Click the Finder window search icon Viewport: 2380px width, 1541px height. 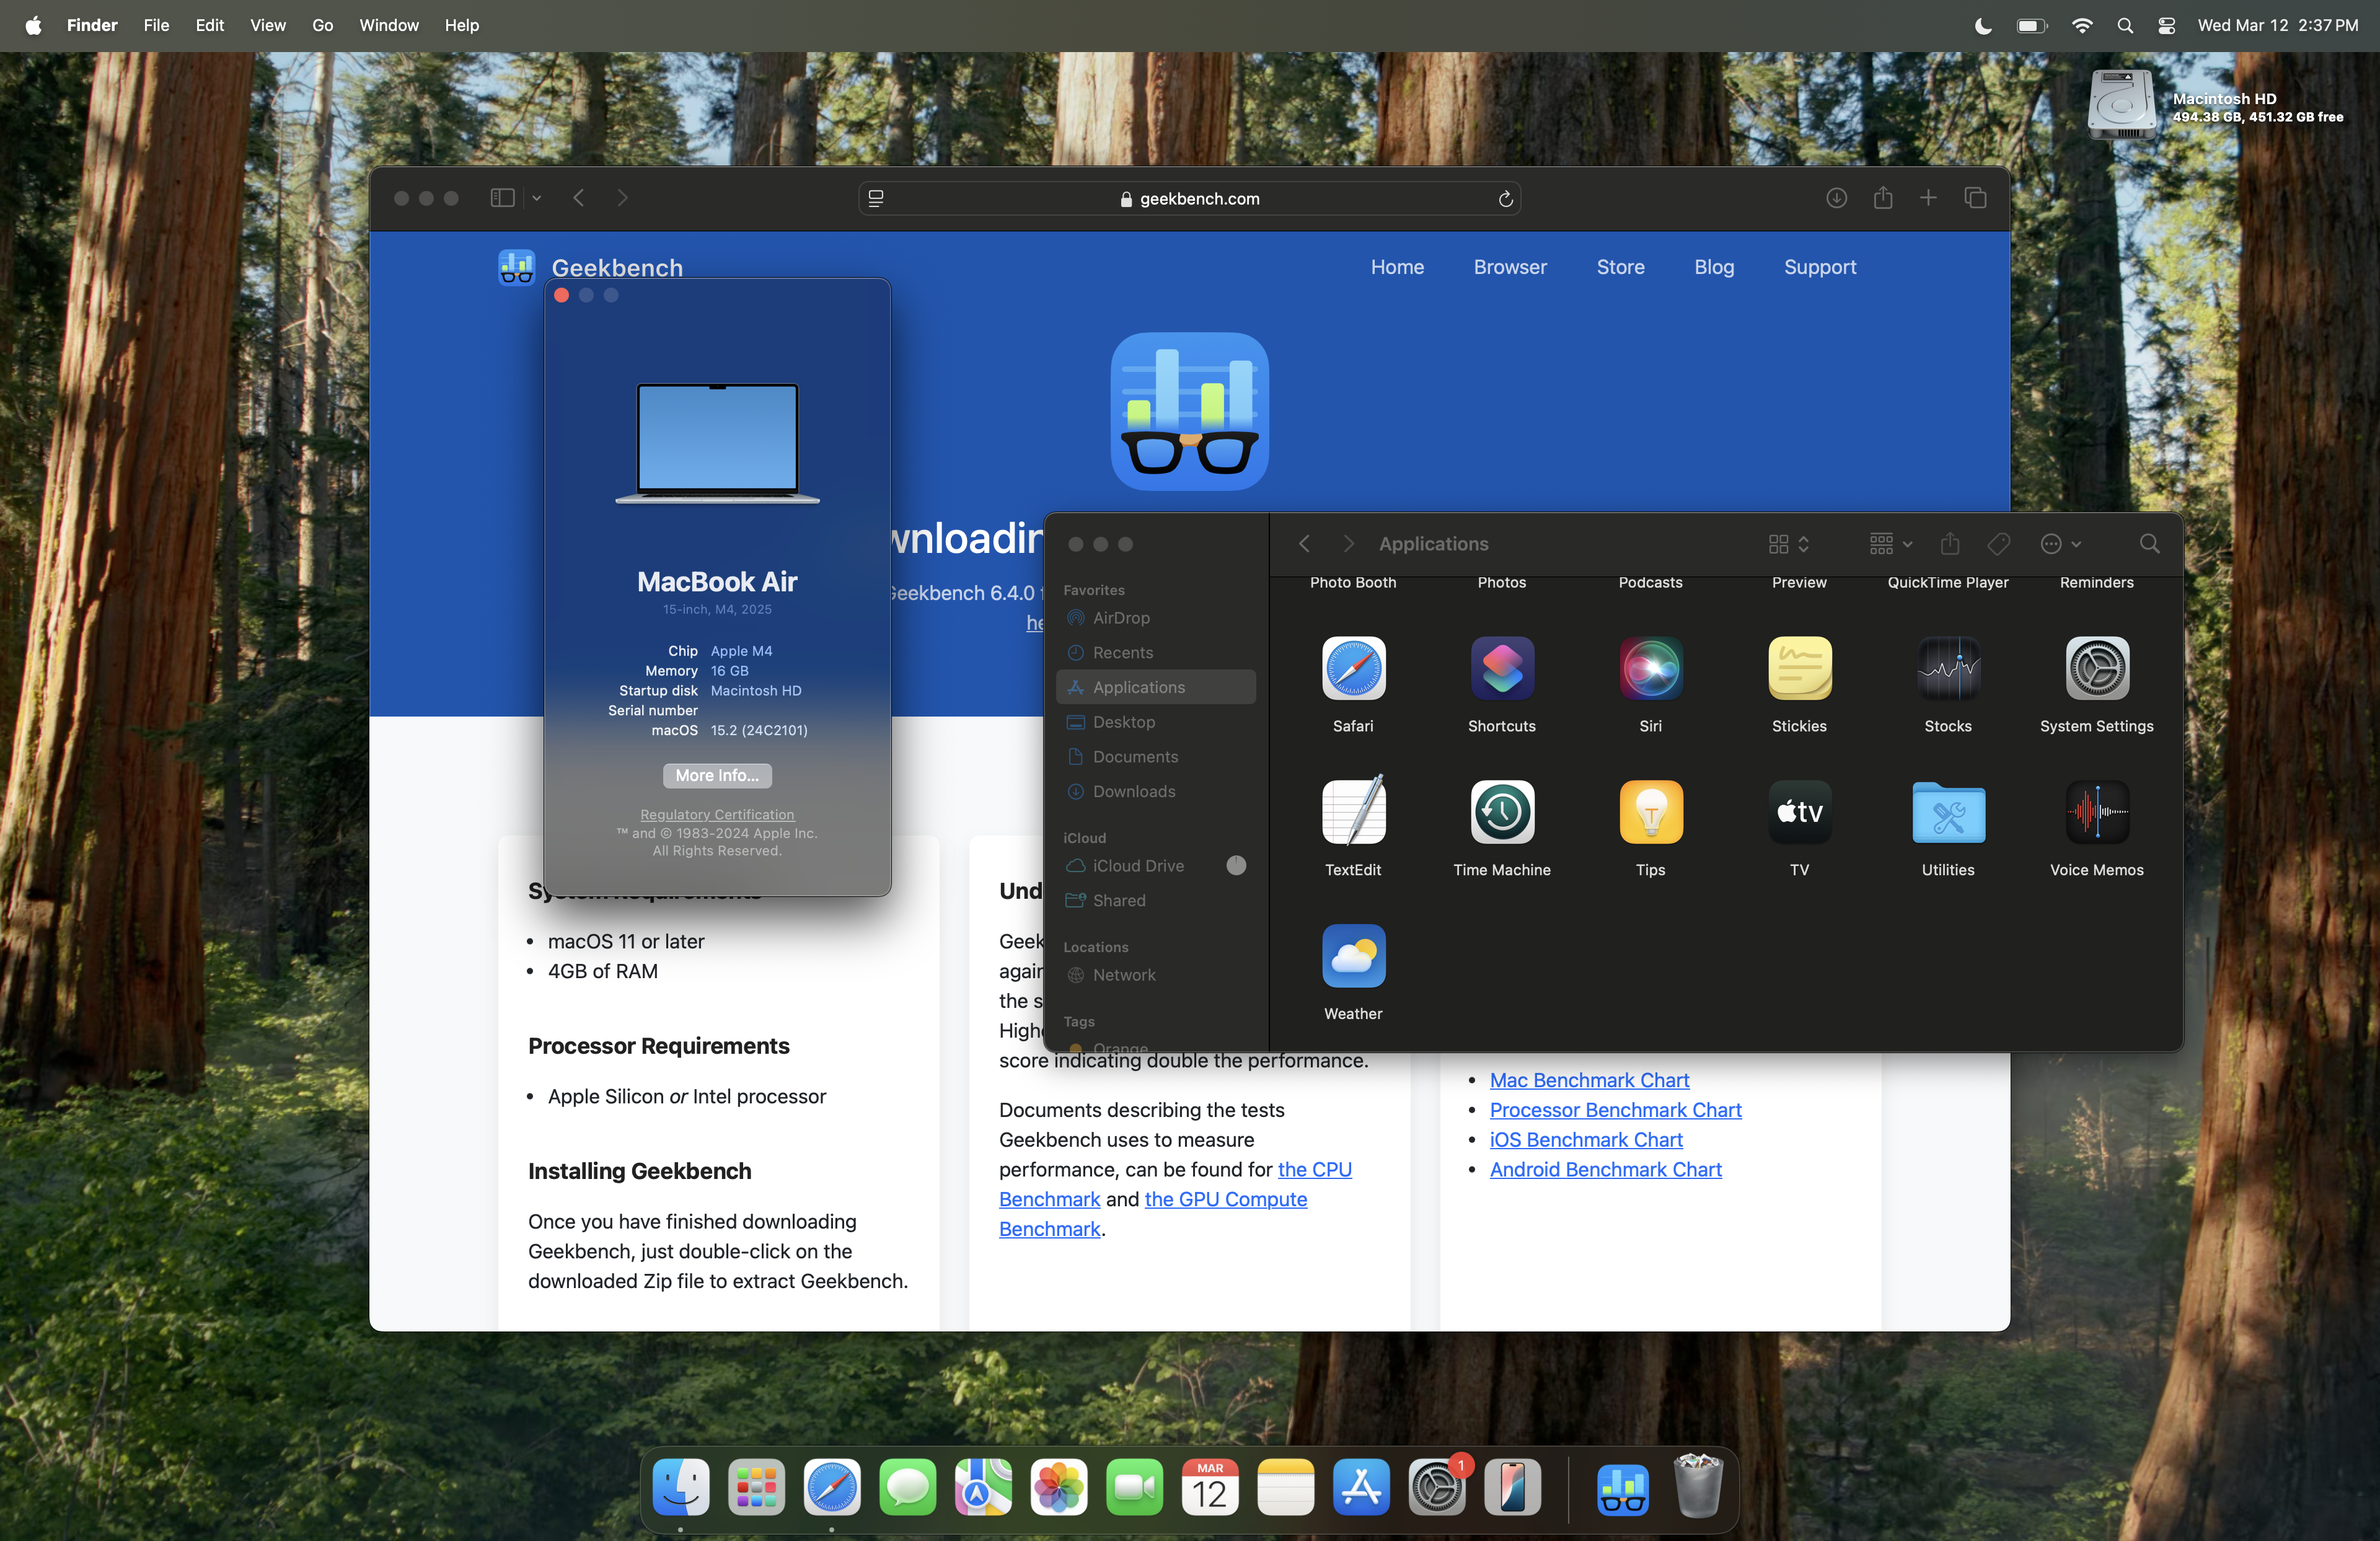[x=2148, y=544]
